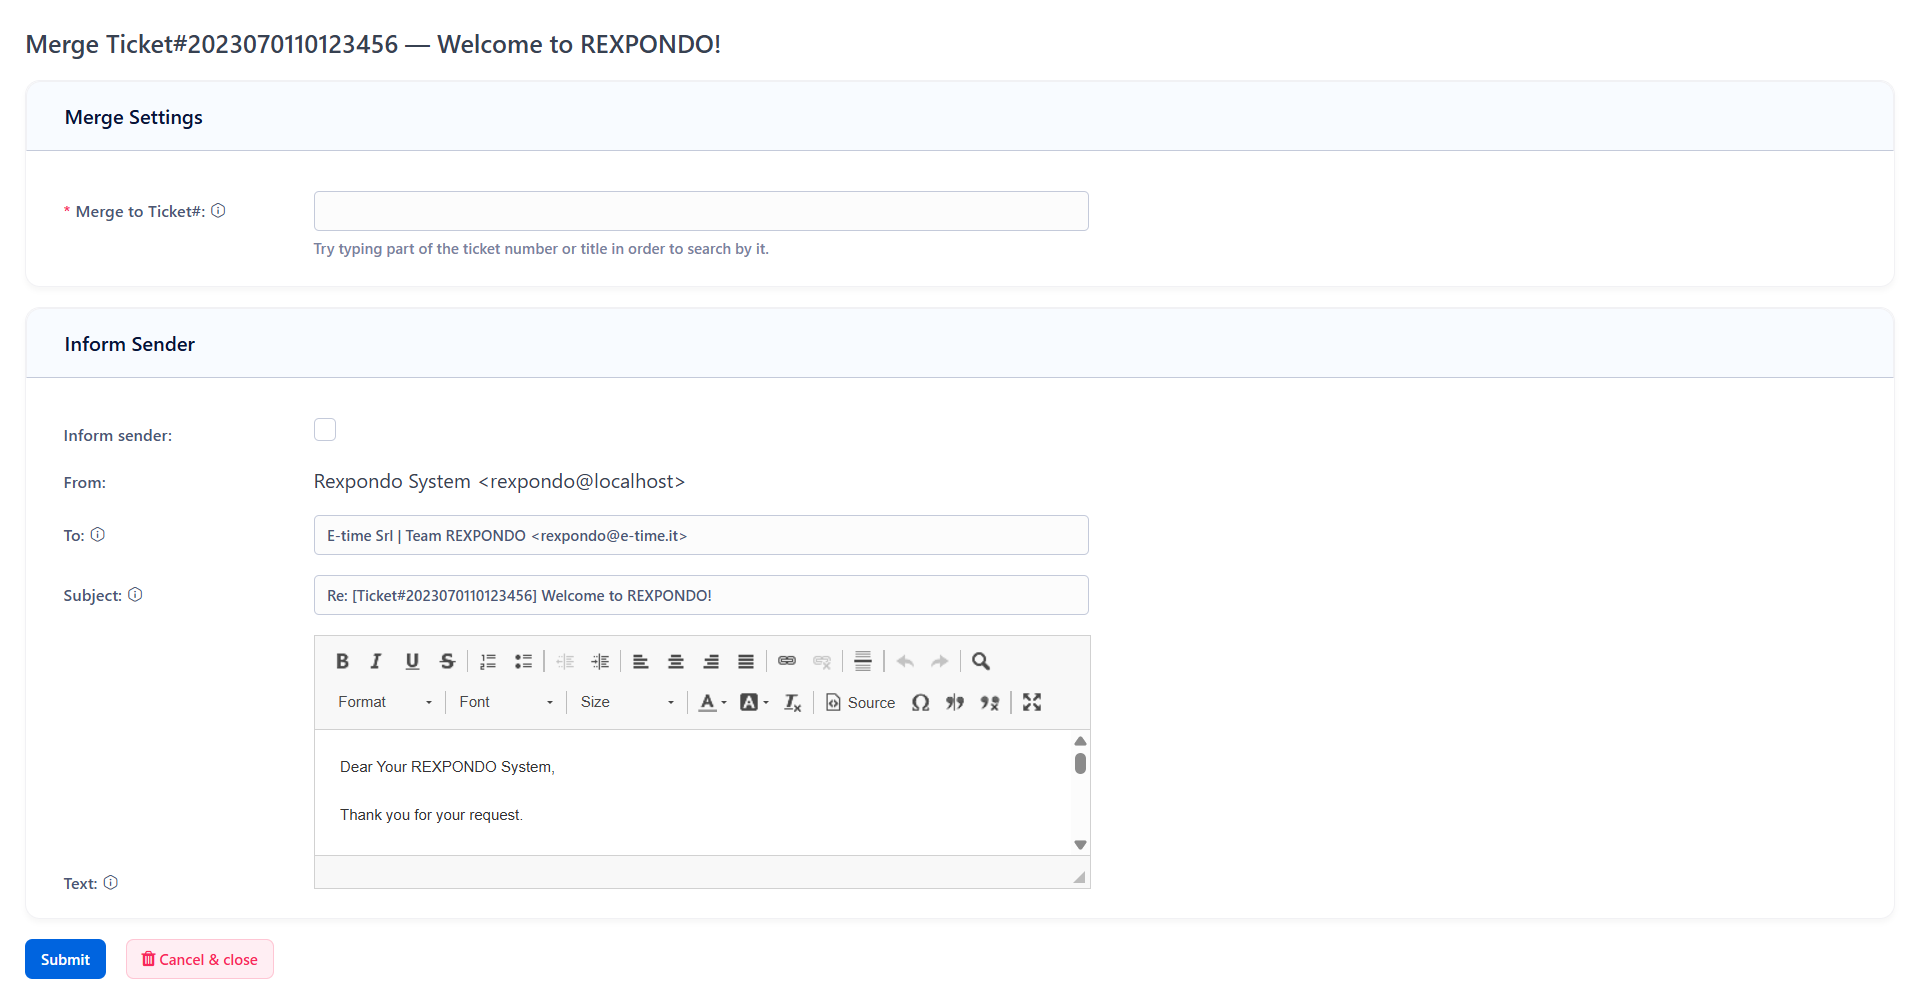The width and height of the screenshot is (1920, 1004).
Task: Apply block quote to the text
Action: tap(955, 702)
